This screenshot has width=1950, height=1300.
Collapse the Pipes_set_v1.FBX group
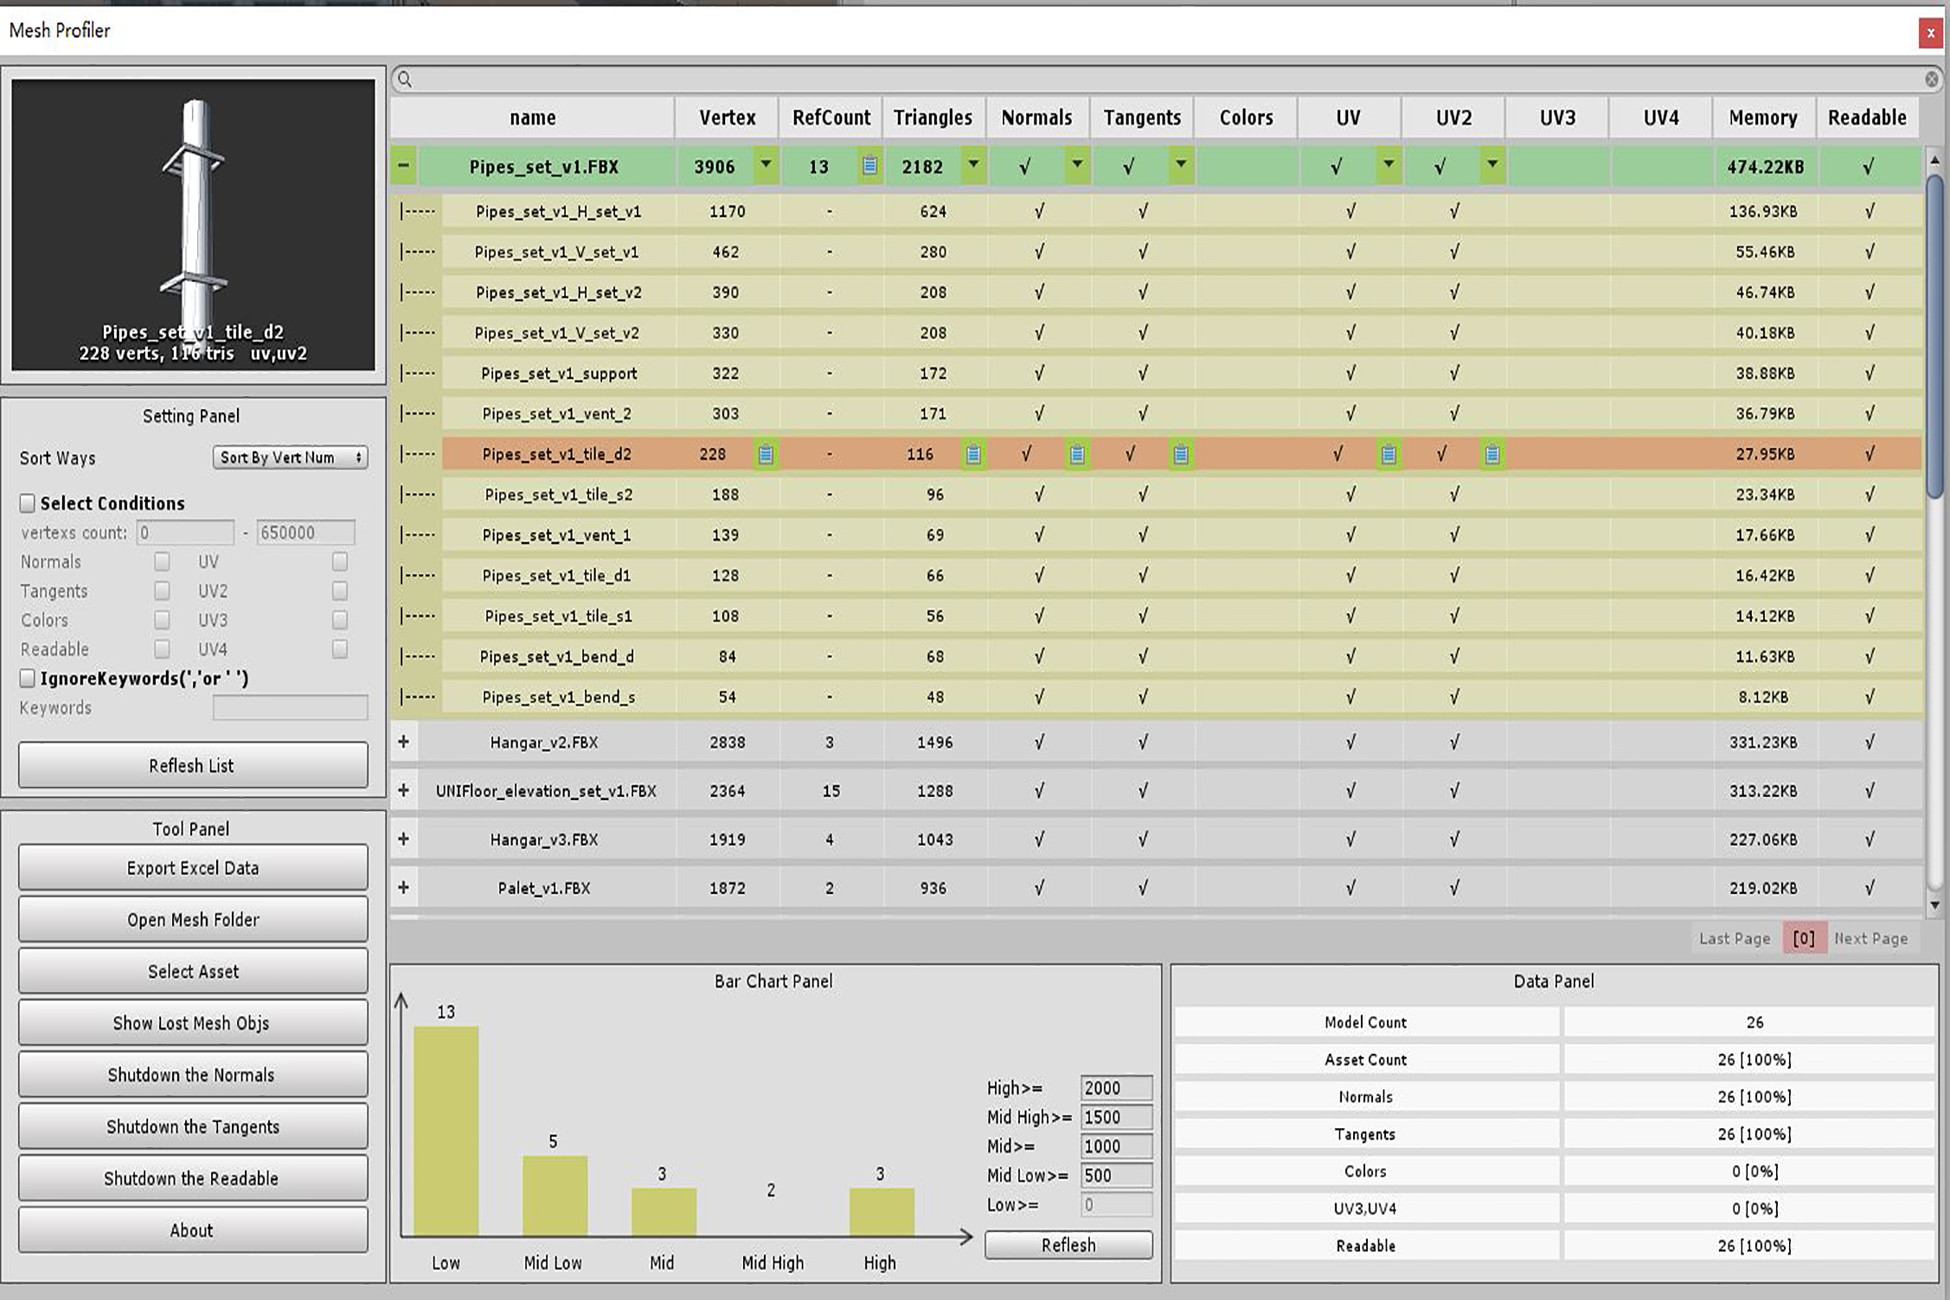point(403,166)
